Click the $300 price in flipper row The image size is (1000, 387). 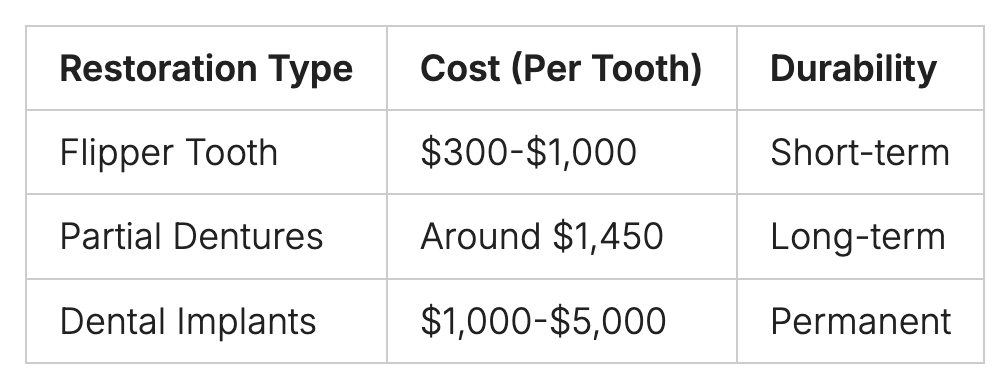point(466,153)
